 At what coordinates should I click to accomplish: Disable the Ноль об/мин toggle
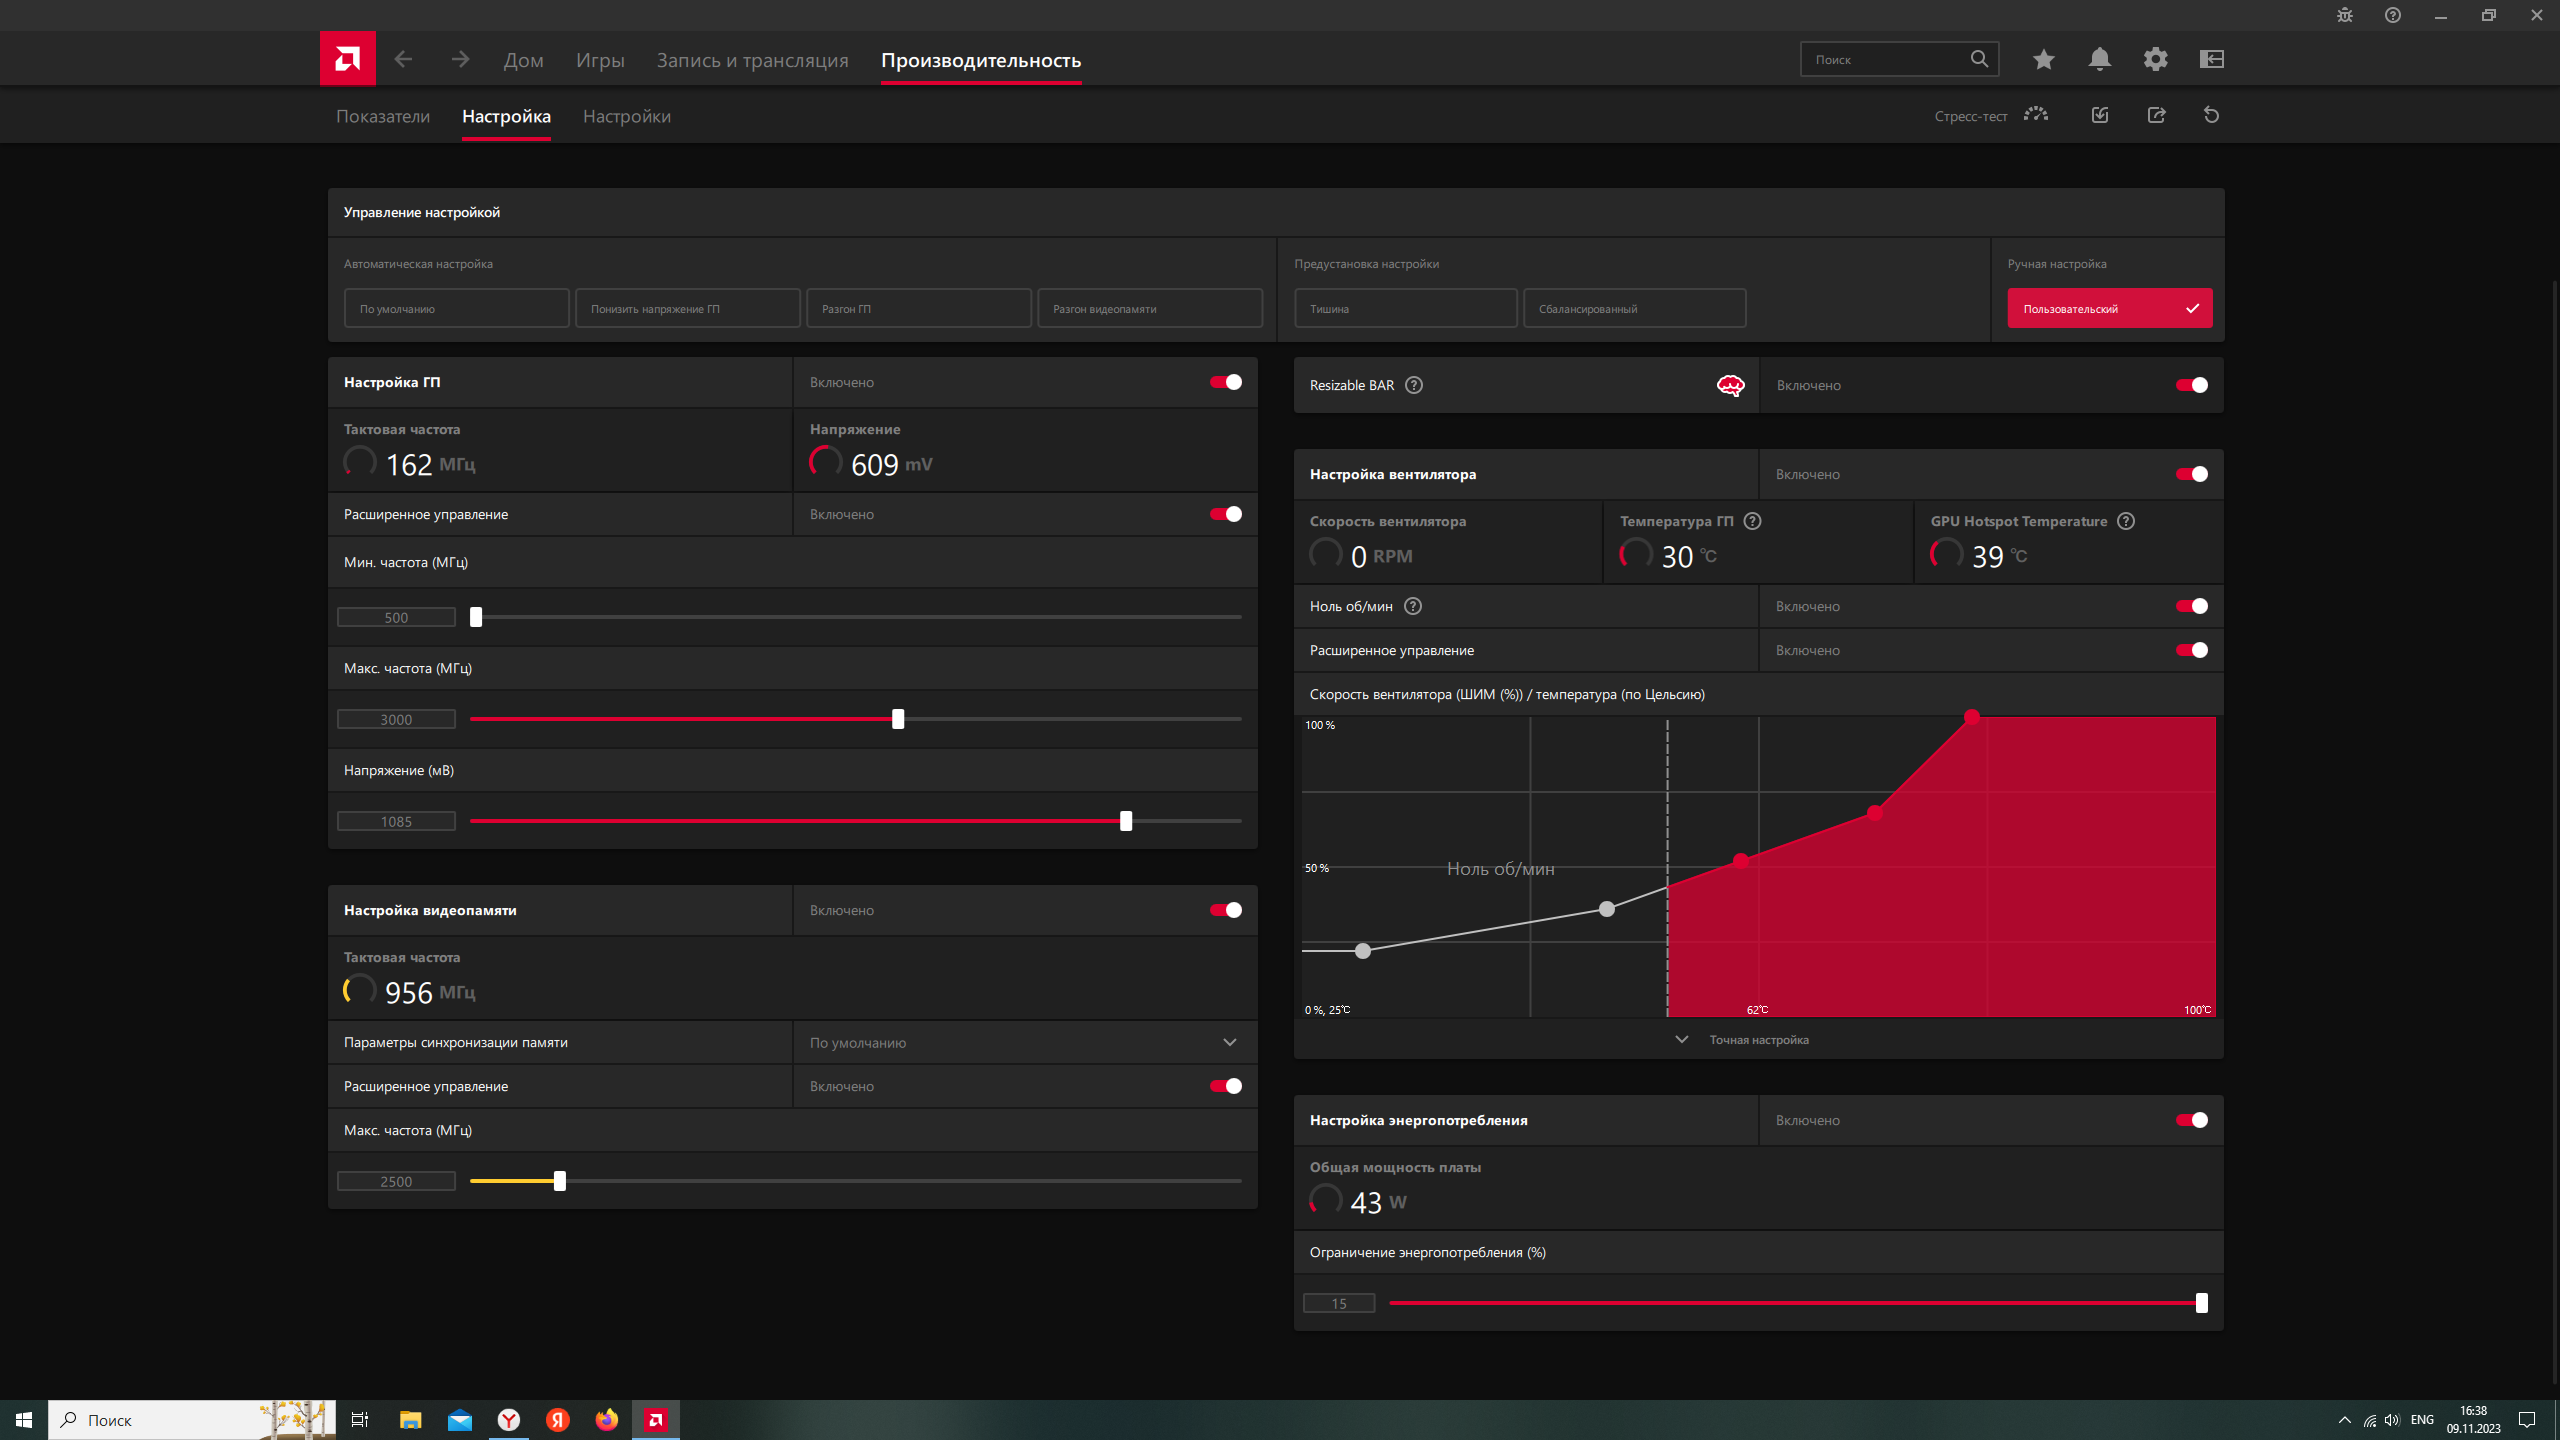click(2191, 606)
